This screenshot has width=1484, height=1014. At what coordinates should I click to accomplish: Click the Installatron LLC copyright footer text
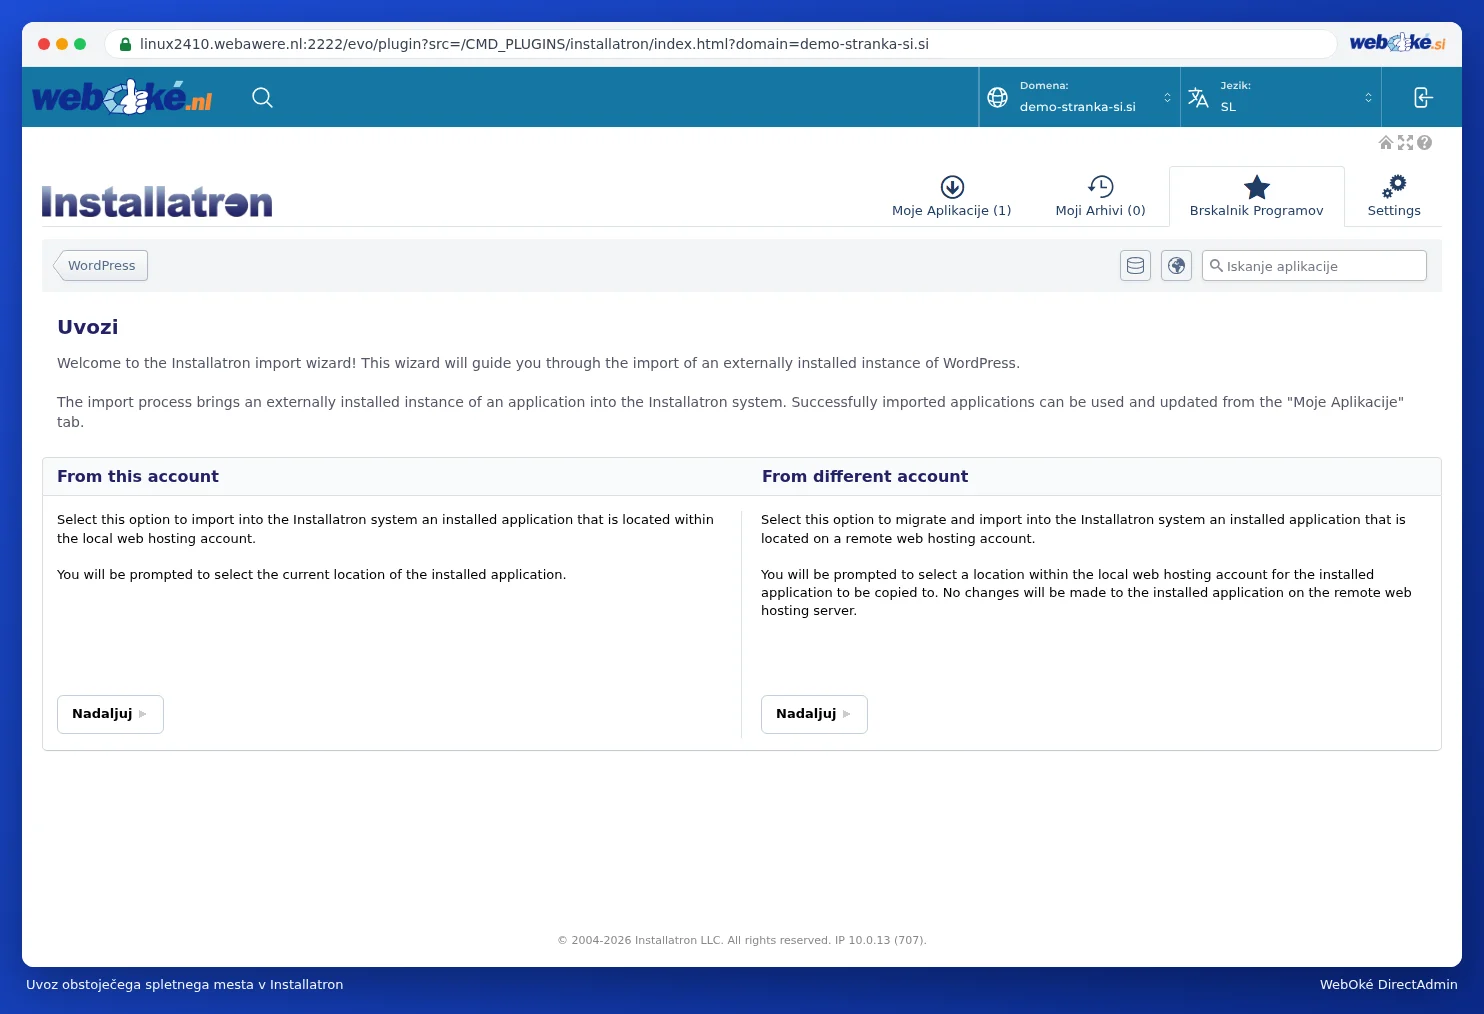click(742, 940)
